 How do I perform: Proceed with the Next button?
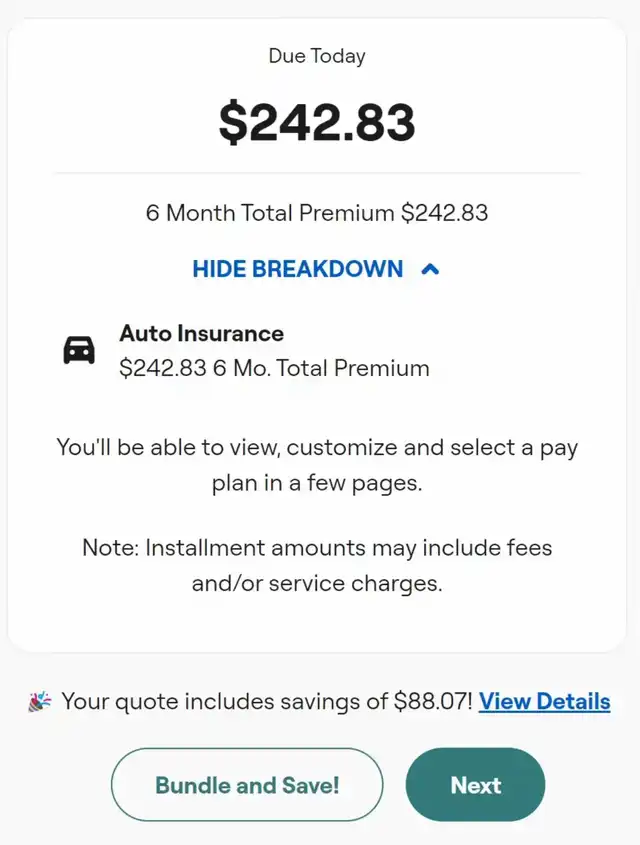pyautogui.click(x=475, y=785)
